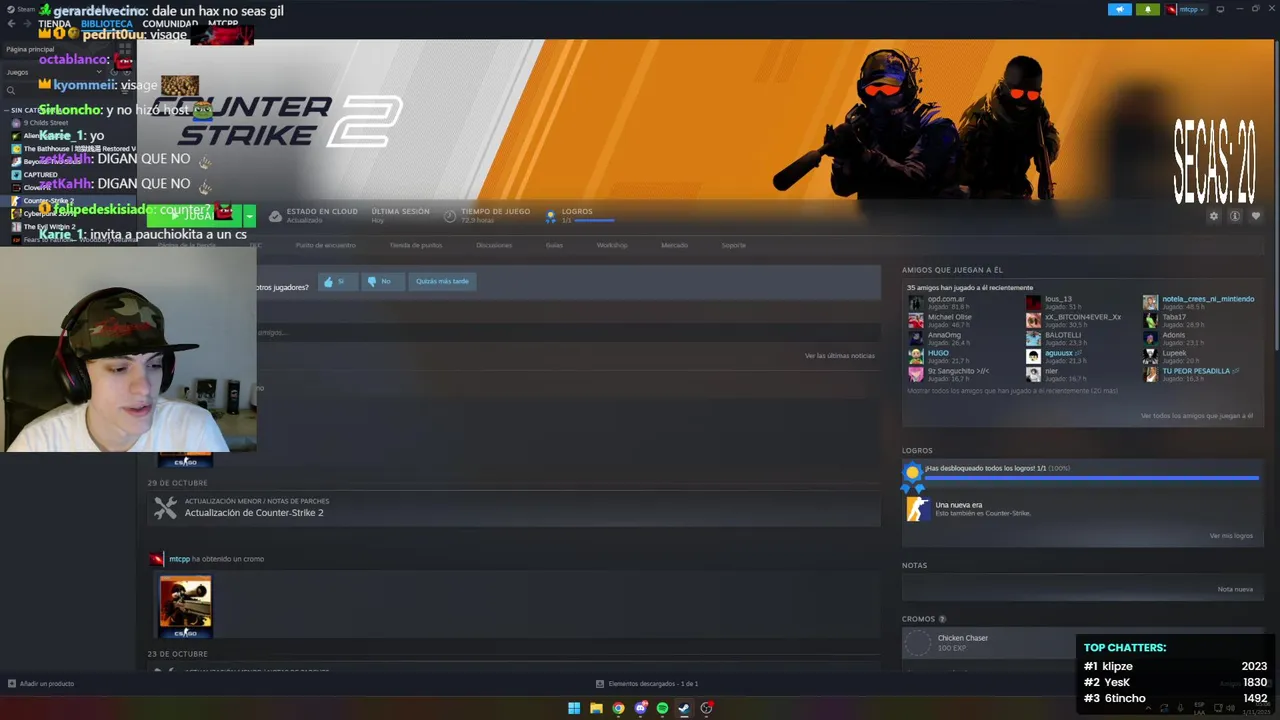Screen dimensions: 1280x720
Task: Open the green notifications bell
Action: (1148, 9)
